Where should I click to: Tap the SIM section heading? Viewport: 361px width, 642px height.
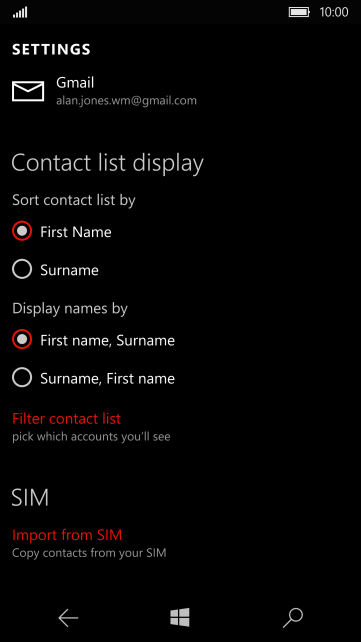30,497
